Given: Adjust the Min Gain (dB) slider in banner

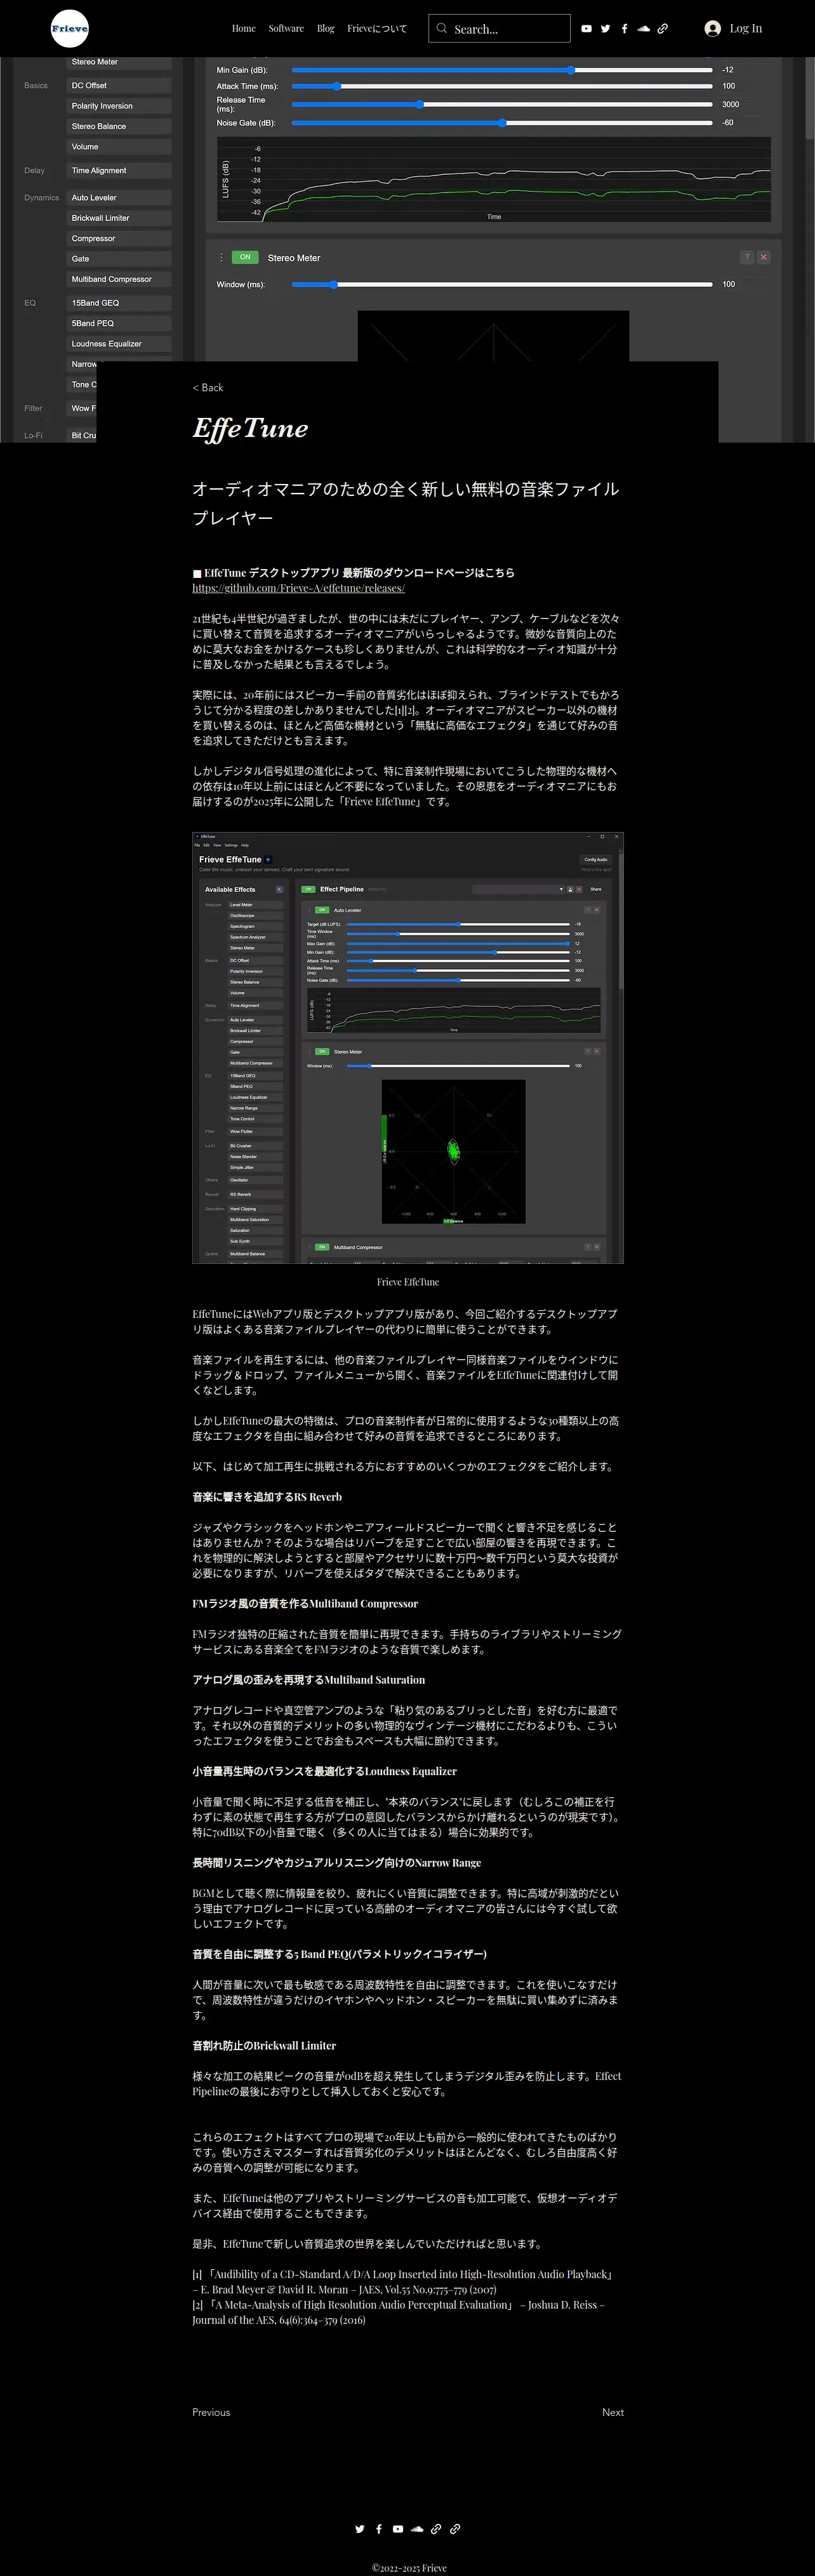Looking at the screenshot, I should (x=502, y=70).
